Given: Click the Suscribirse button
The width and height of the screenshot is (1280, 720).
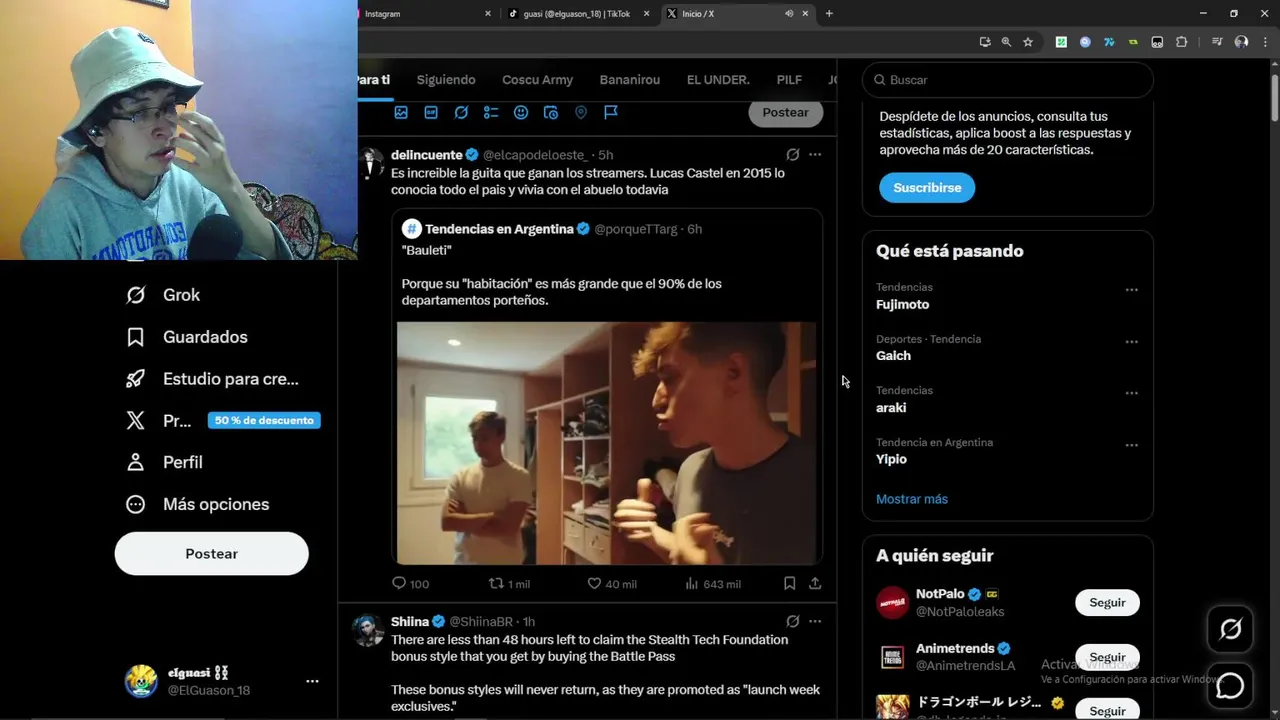Looking at the screenshot, I should [x=927, y=188].
